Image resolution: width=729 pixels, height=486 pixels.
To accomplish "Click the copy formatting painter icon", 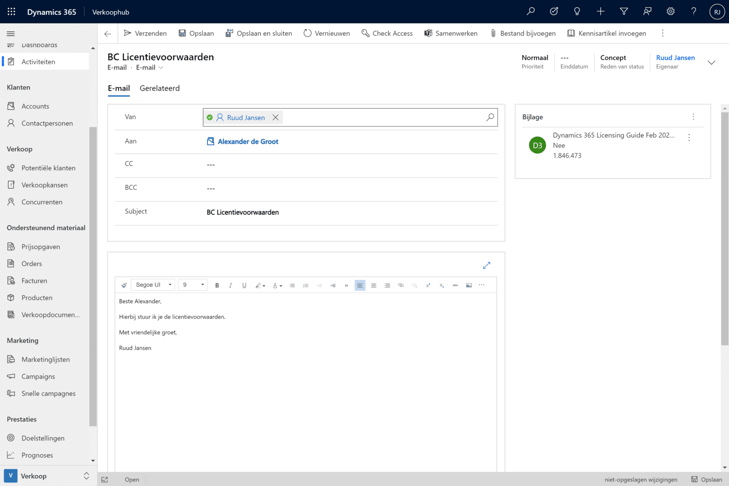I will [124, 285].
